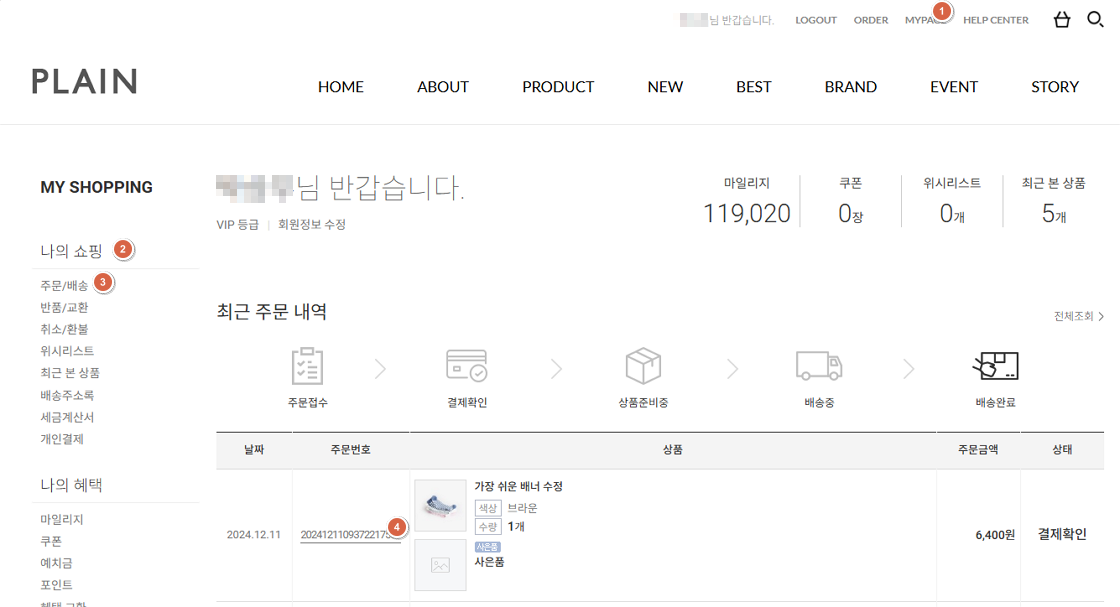This screenshot has width=1120, height=607.
Task: Open the ABOUT menu
Action: coord(443,86)
